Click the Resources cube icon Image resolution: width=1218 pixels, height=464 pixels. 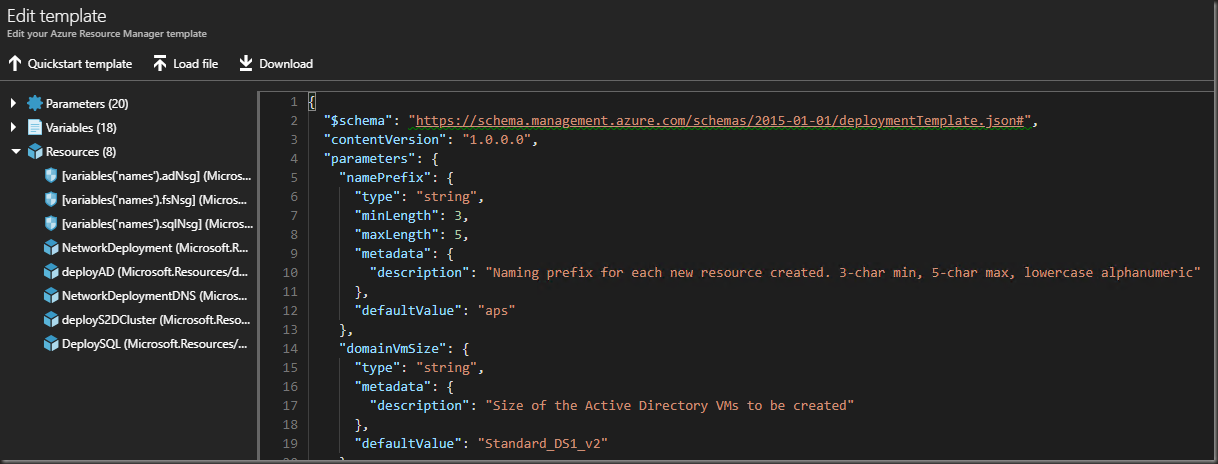pyautogui.click(x=35, y=152)
